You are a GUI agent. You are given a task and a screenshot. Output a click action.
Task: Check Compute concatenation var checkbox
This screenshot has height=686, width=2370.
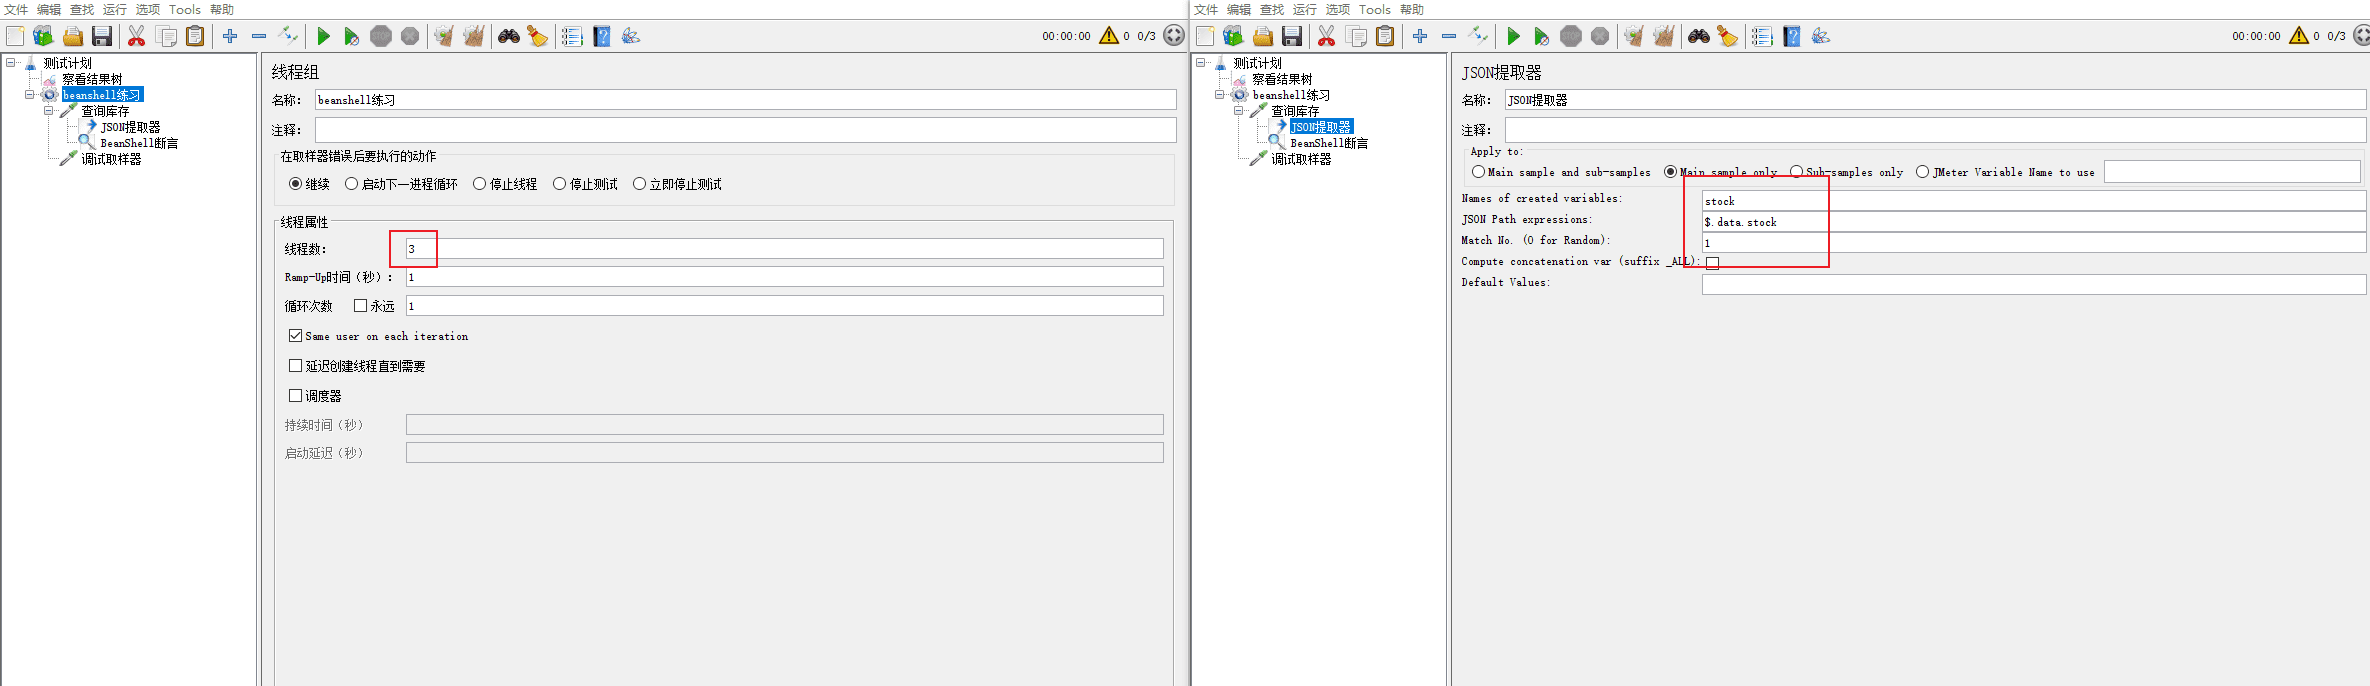click(1712, 263)
